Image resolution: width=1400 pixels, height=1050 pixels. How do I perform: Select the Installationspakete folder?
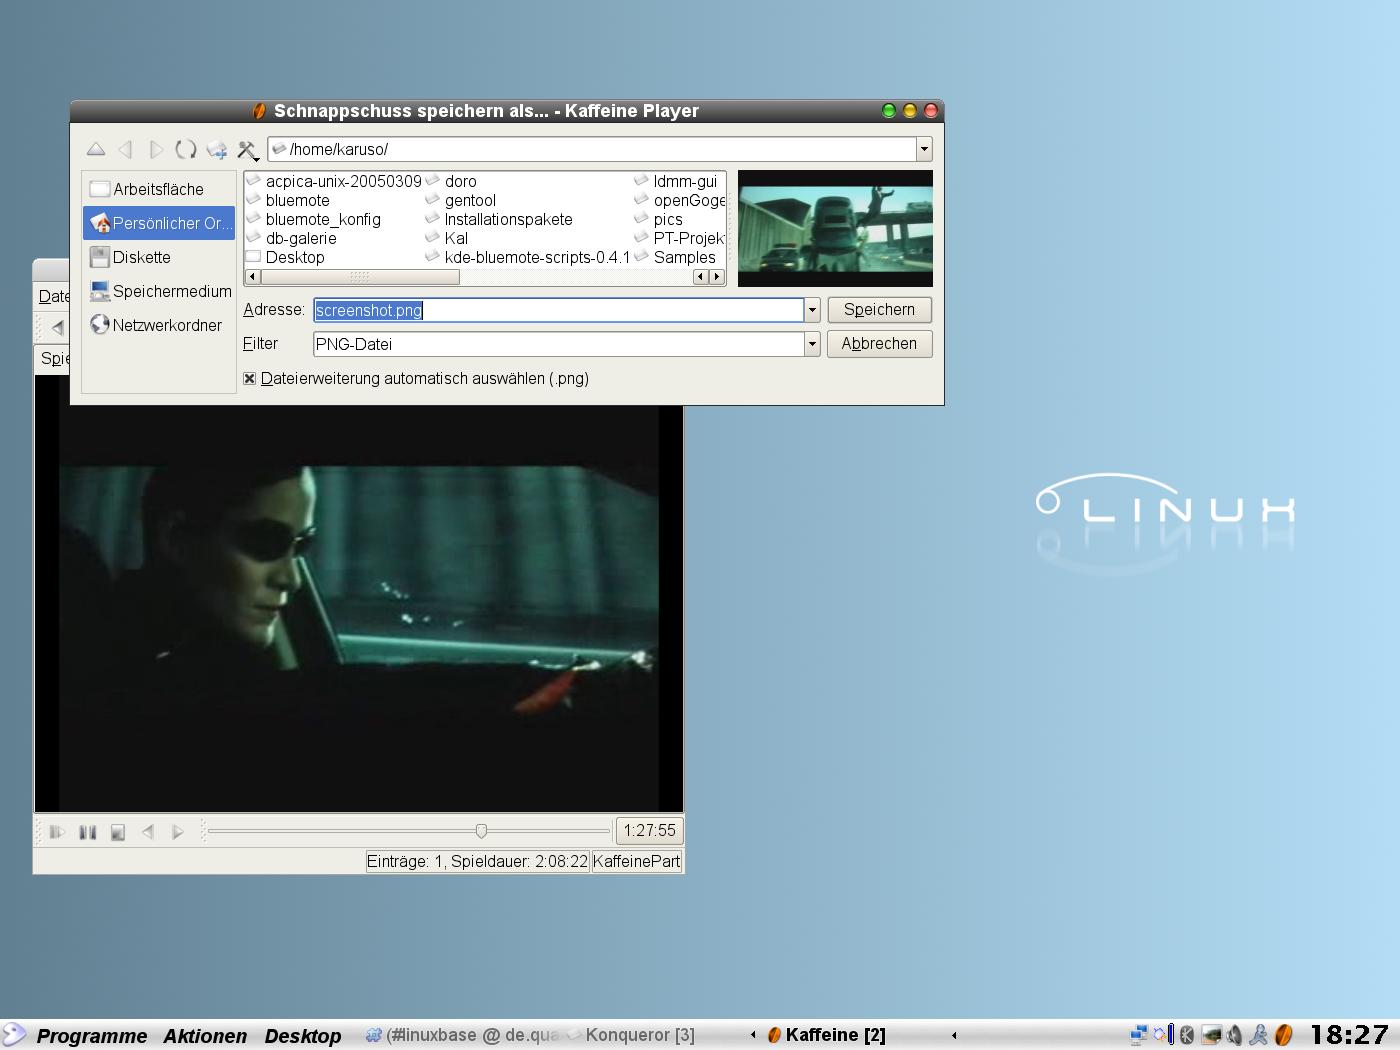pos(499,219)
